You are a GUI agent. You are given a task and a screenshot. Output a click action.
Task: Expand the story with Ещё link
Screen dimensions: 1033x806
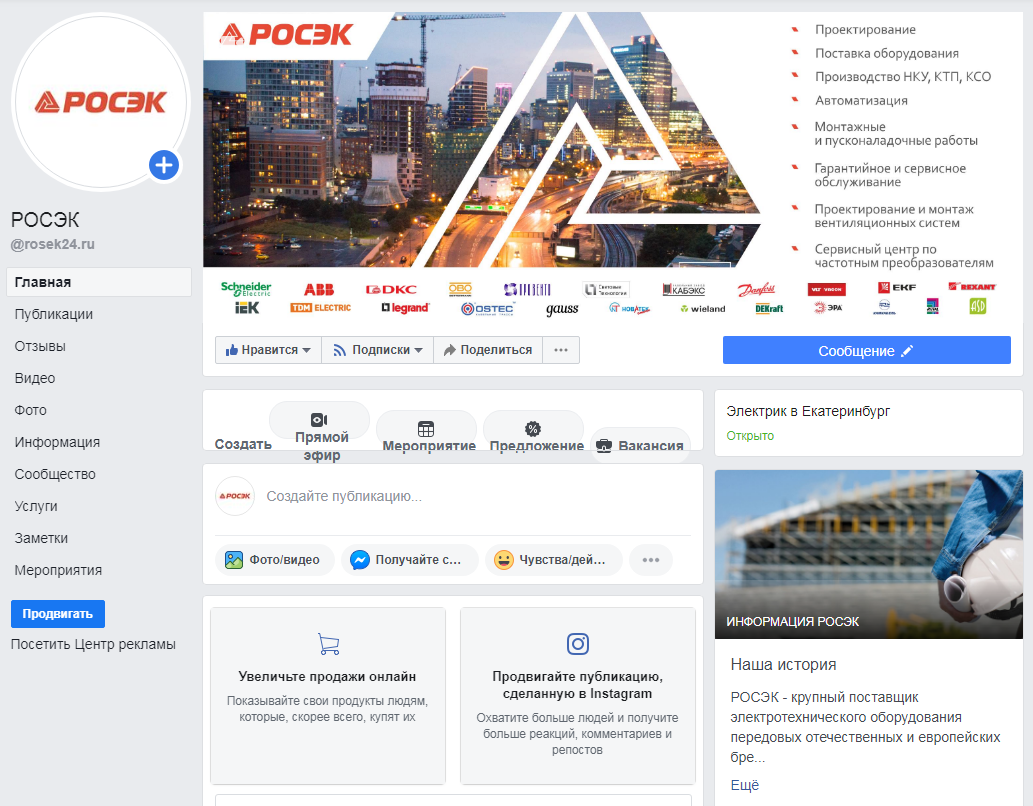744,786
